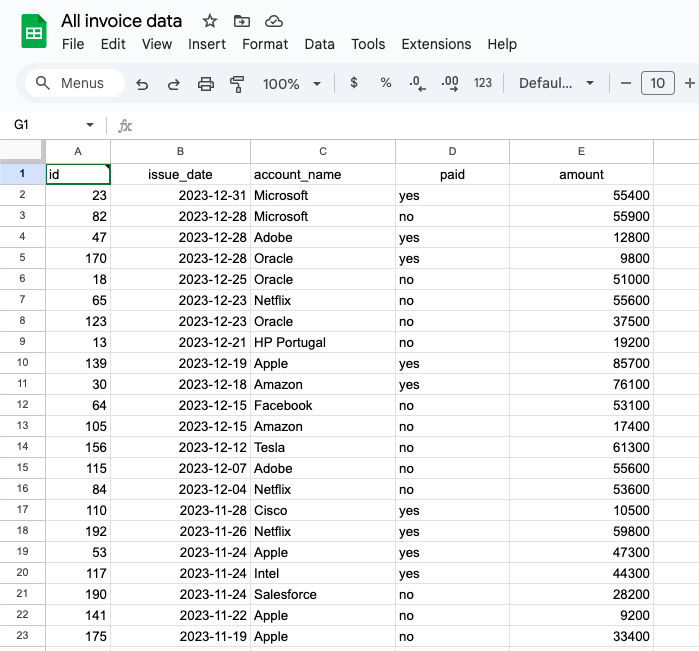This screenshot has height=651, width=699.
Task: Click the move to folder icon
Action: (242, 21)
